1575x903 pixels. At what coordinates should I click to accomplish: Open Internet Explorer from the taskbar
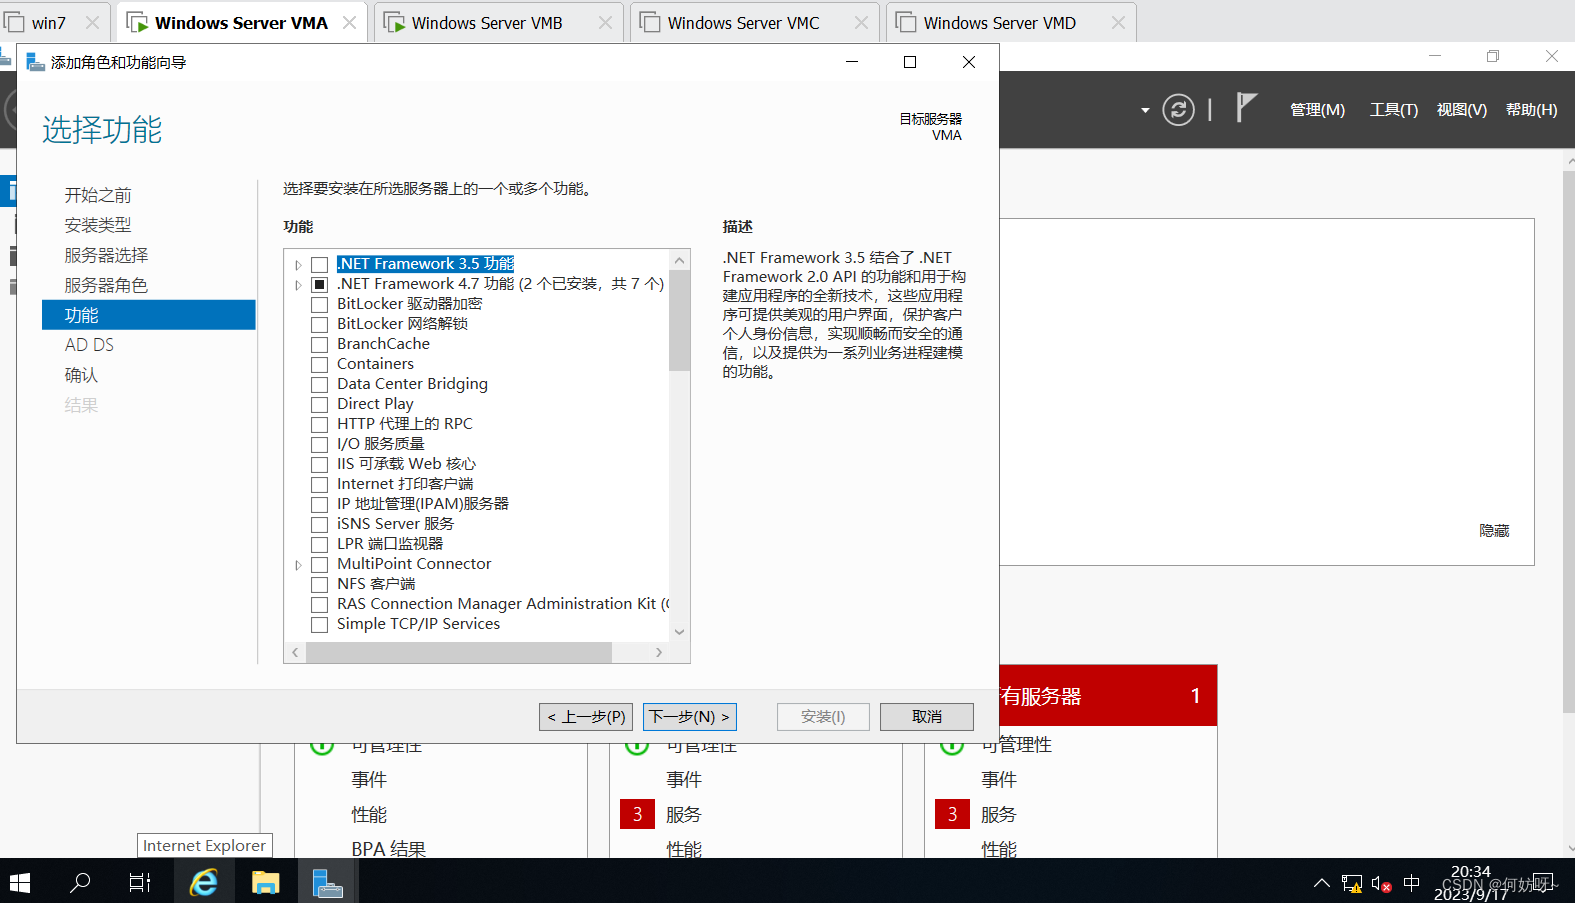click(x=204, y=882)
